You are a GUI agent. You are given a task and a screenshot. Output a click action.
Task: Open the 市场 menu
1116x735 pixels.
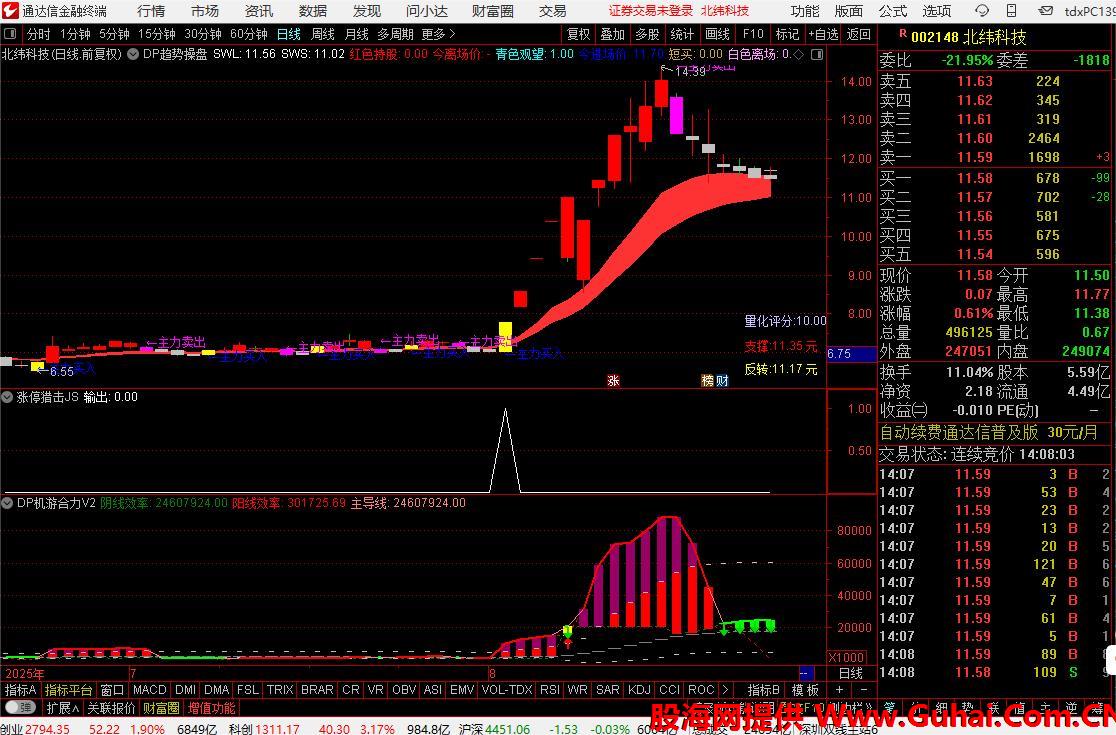(205, 11)
